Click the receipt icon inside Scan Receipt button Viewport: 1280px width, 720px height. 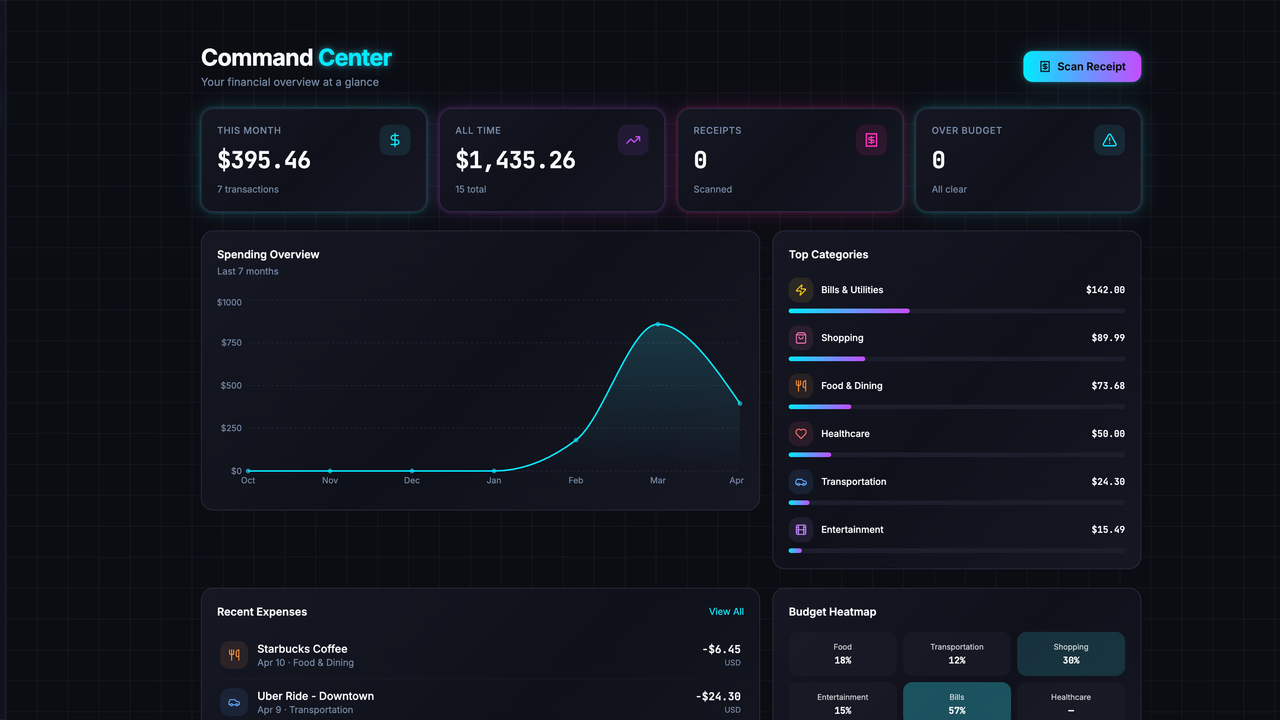(x=1045, y=67)
